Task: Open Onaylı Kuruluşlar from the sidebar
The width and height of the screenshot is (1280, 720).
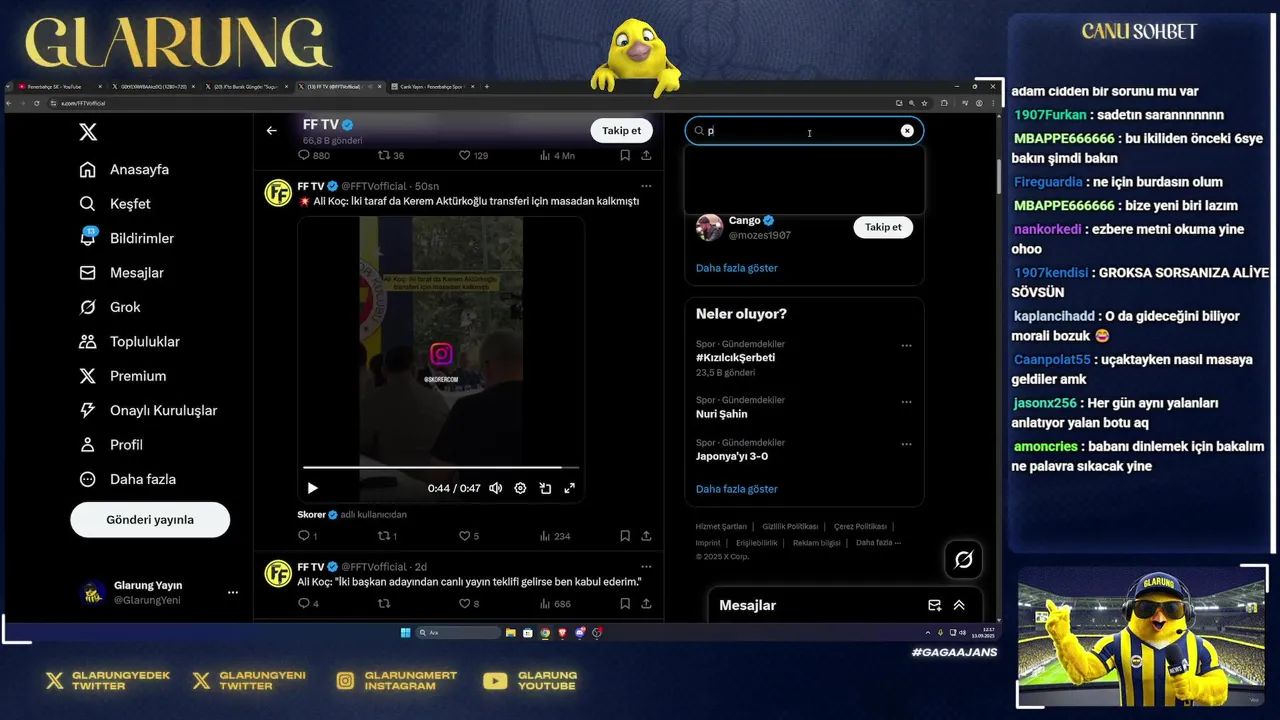Action: point(148,411)
